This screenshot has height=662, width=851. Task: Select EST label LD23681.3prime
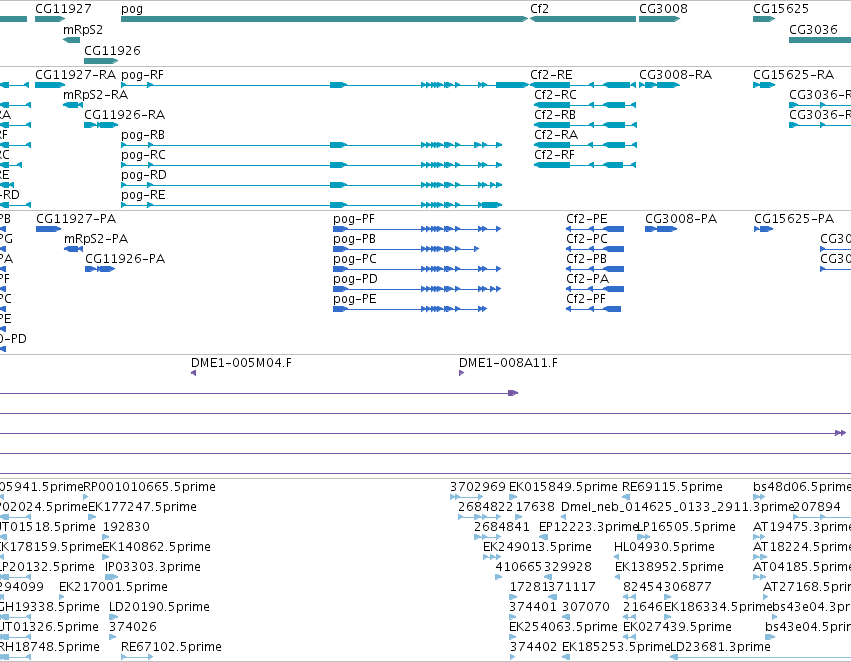[x=721, y=647]
